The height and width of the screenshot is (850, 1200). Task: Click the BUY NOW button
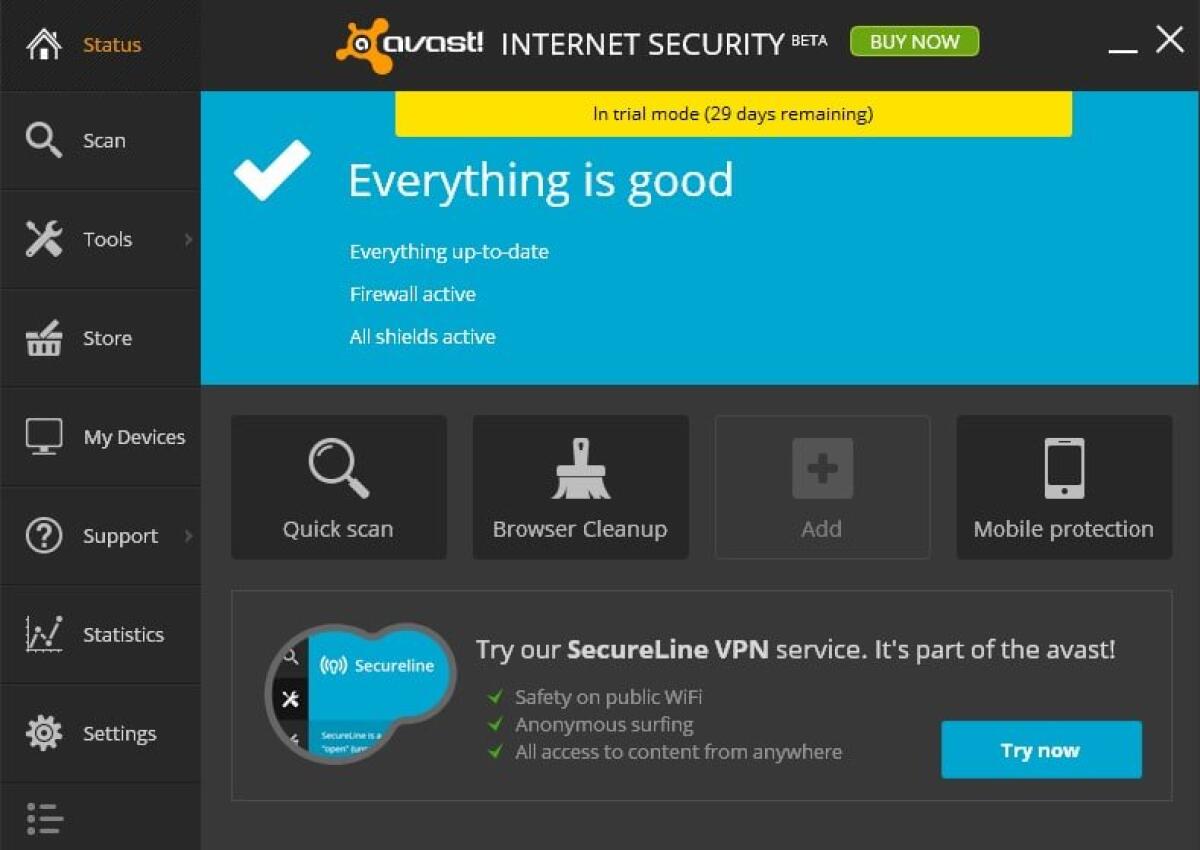[913, 41]
